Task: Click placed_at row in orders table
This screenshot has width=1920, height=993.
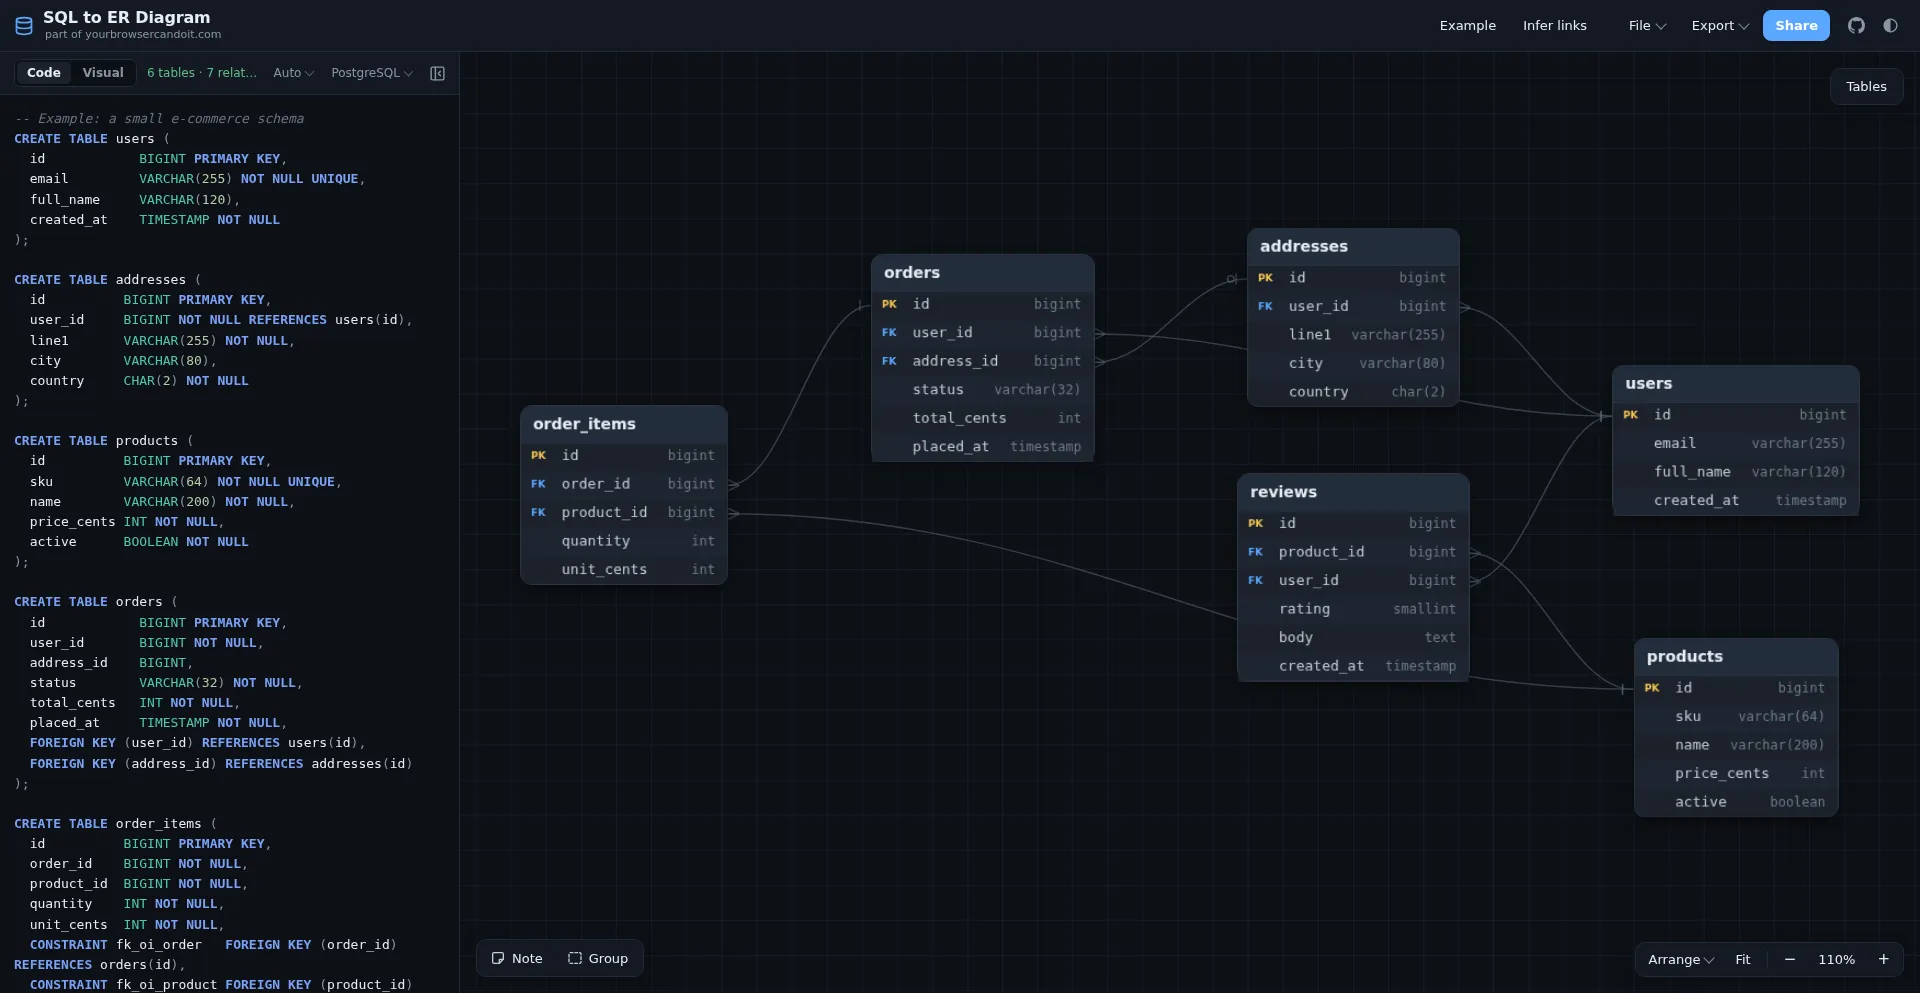Action: tap(982, 447)
